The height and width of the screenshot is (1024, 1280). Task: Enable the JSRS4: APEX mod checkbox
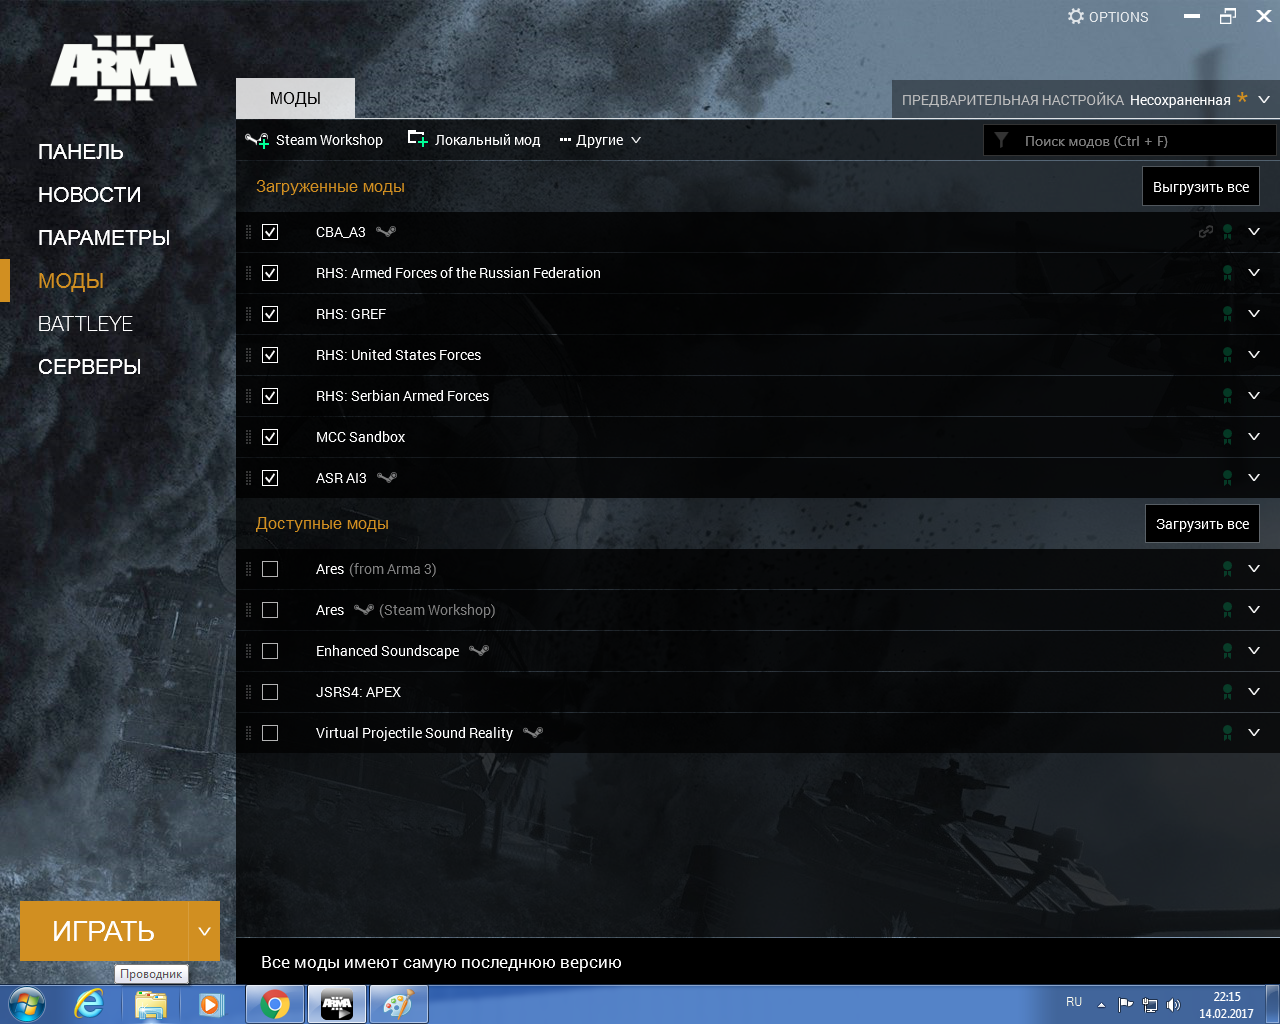pos(270,692)
